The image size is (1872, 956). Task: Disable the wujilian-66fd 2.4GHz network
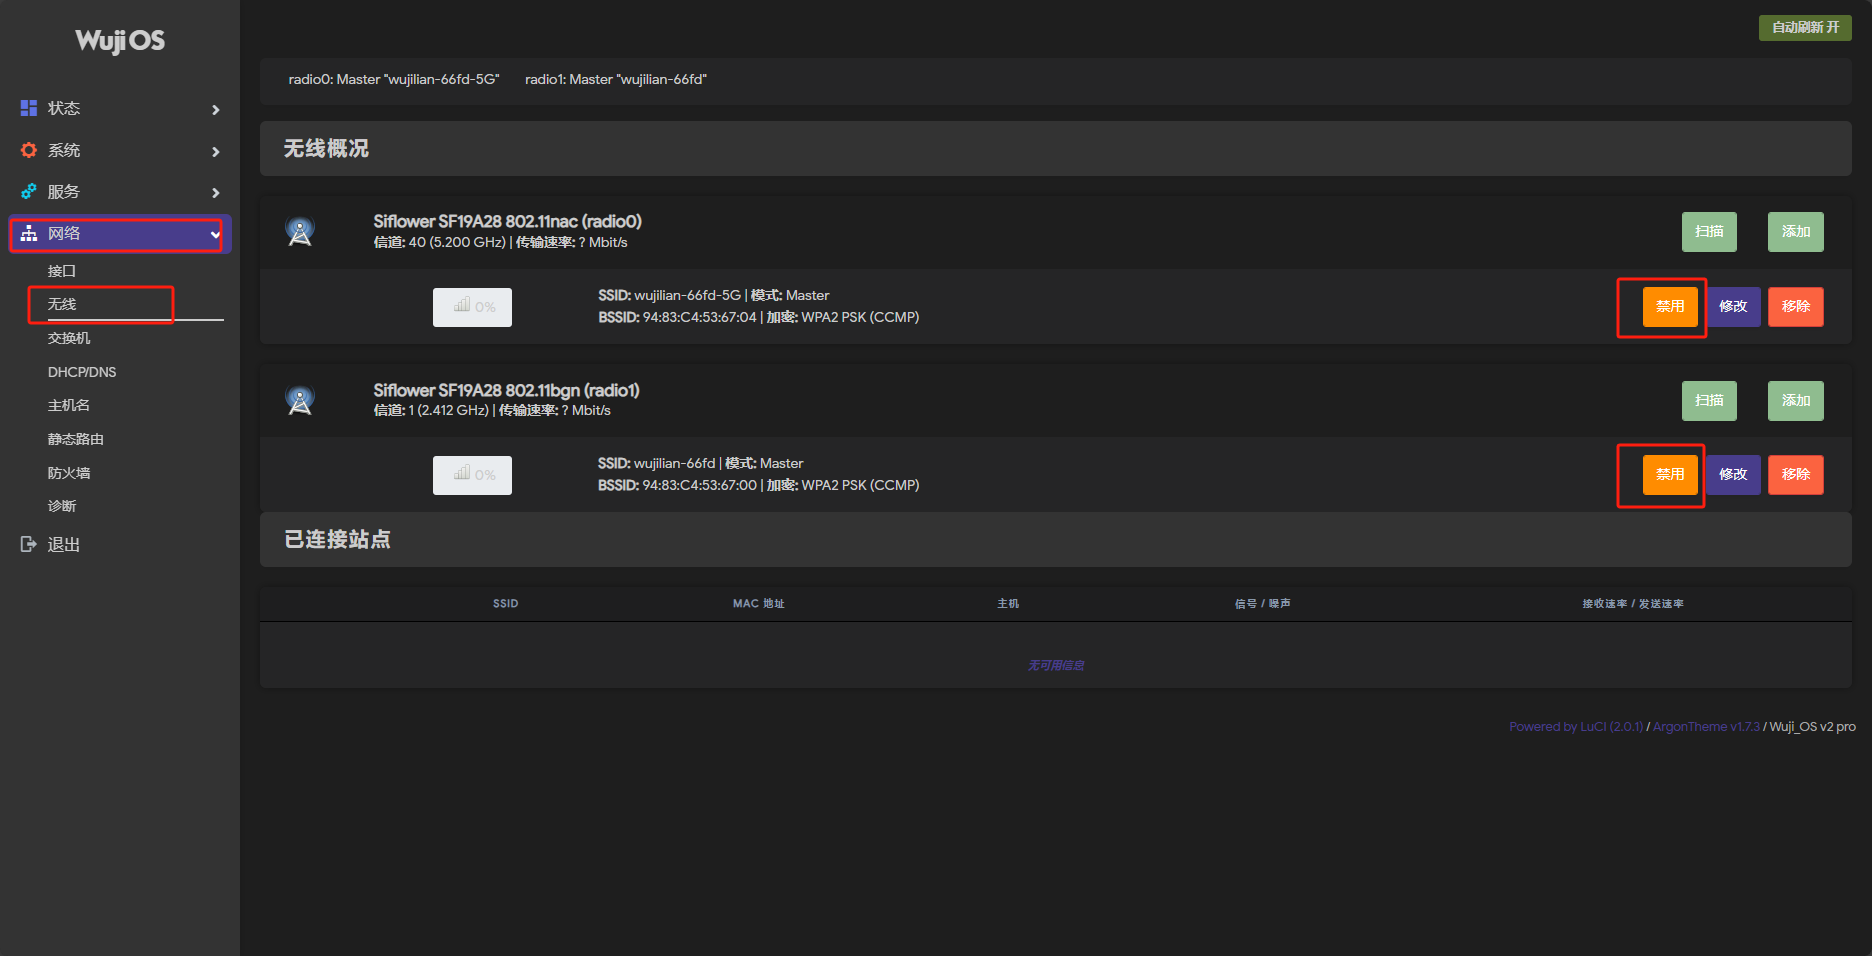pyautogui.click(x=1669, y=475)
